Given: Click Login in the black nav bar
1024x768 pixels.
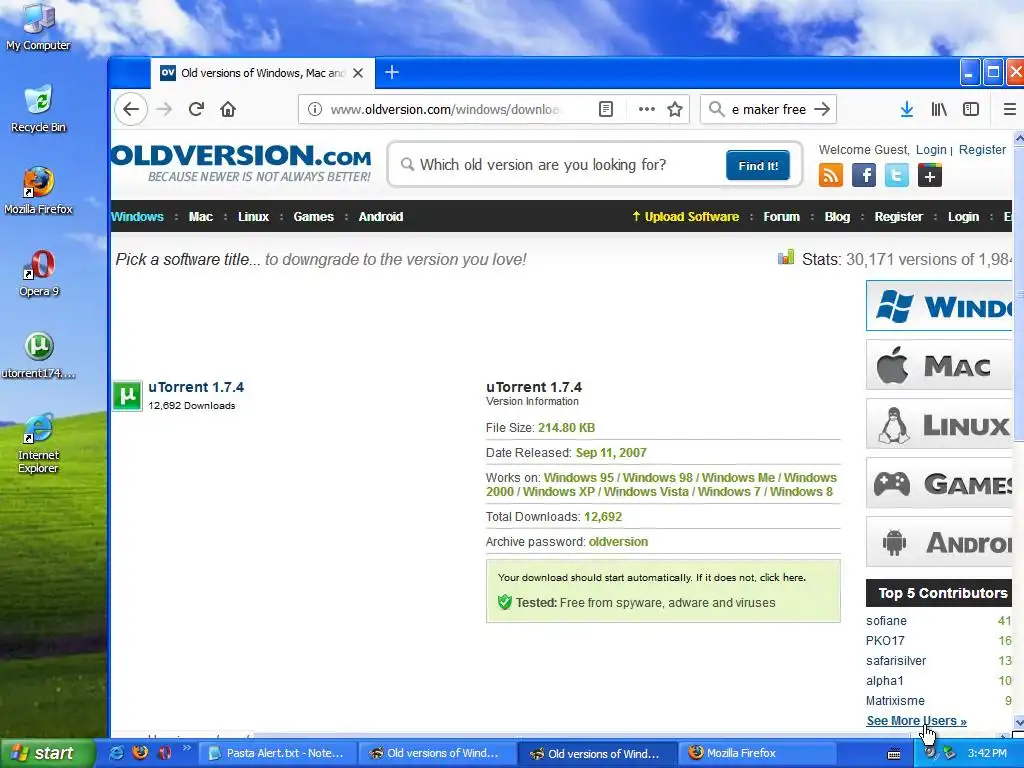Looking at the screenshot, I should [x=963, y=217].
